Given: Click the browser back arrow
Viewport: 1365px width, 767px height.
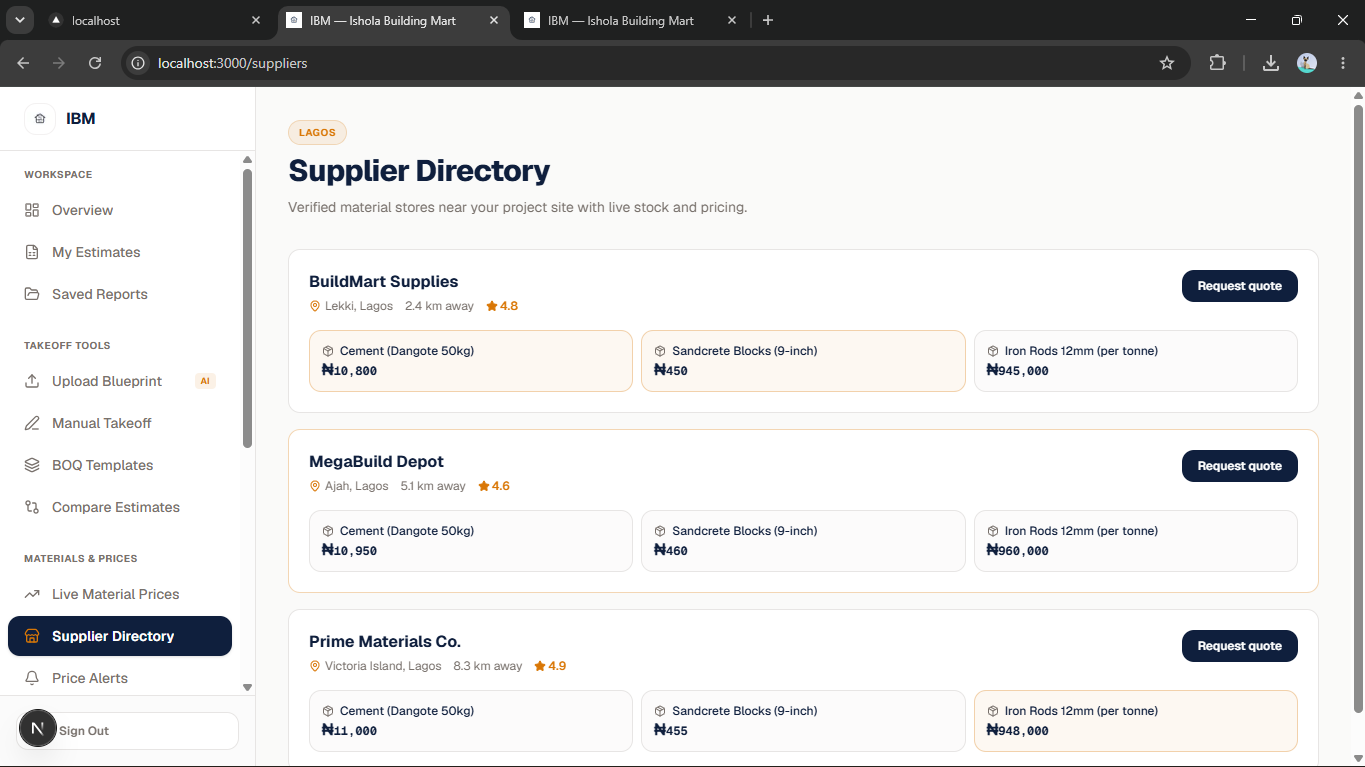Looking at the screenshot, I should [x=23, y=63].
